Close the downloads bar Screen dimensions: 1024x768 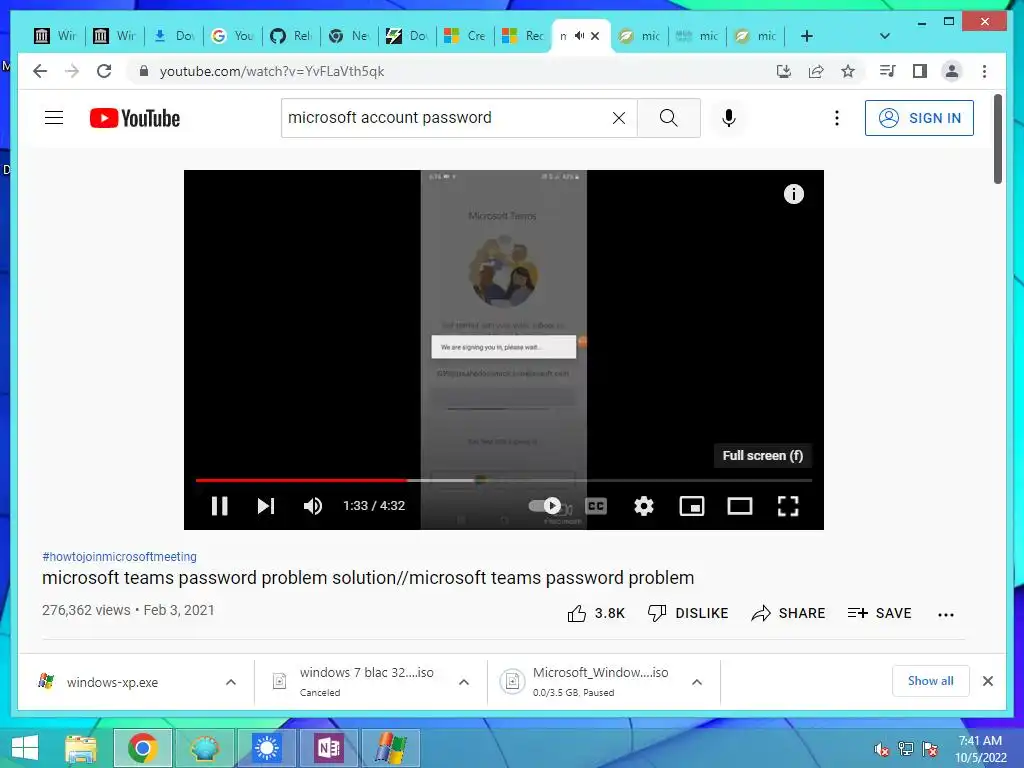(x=987, y=681)
